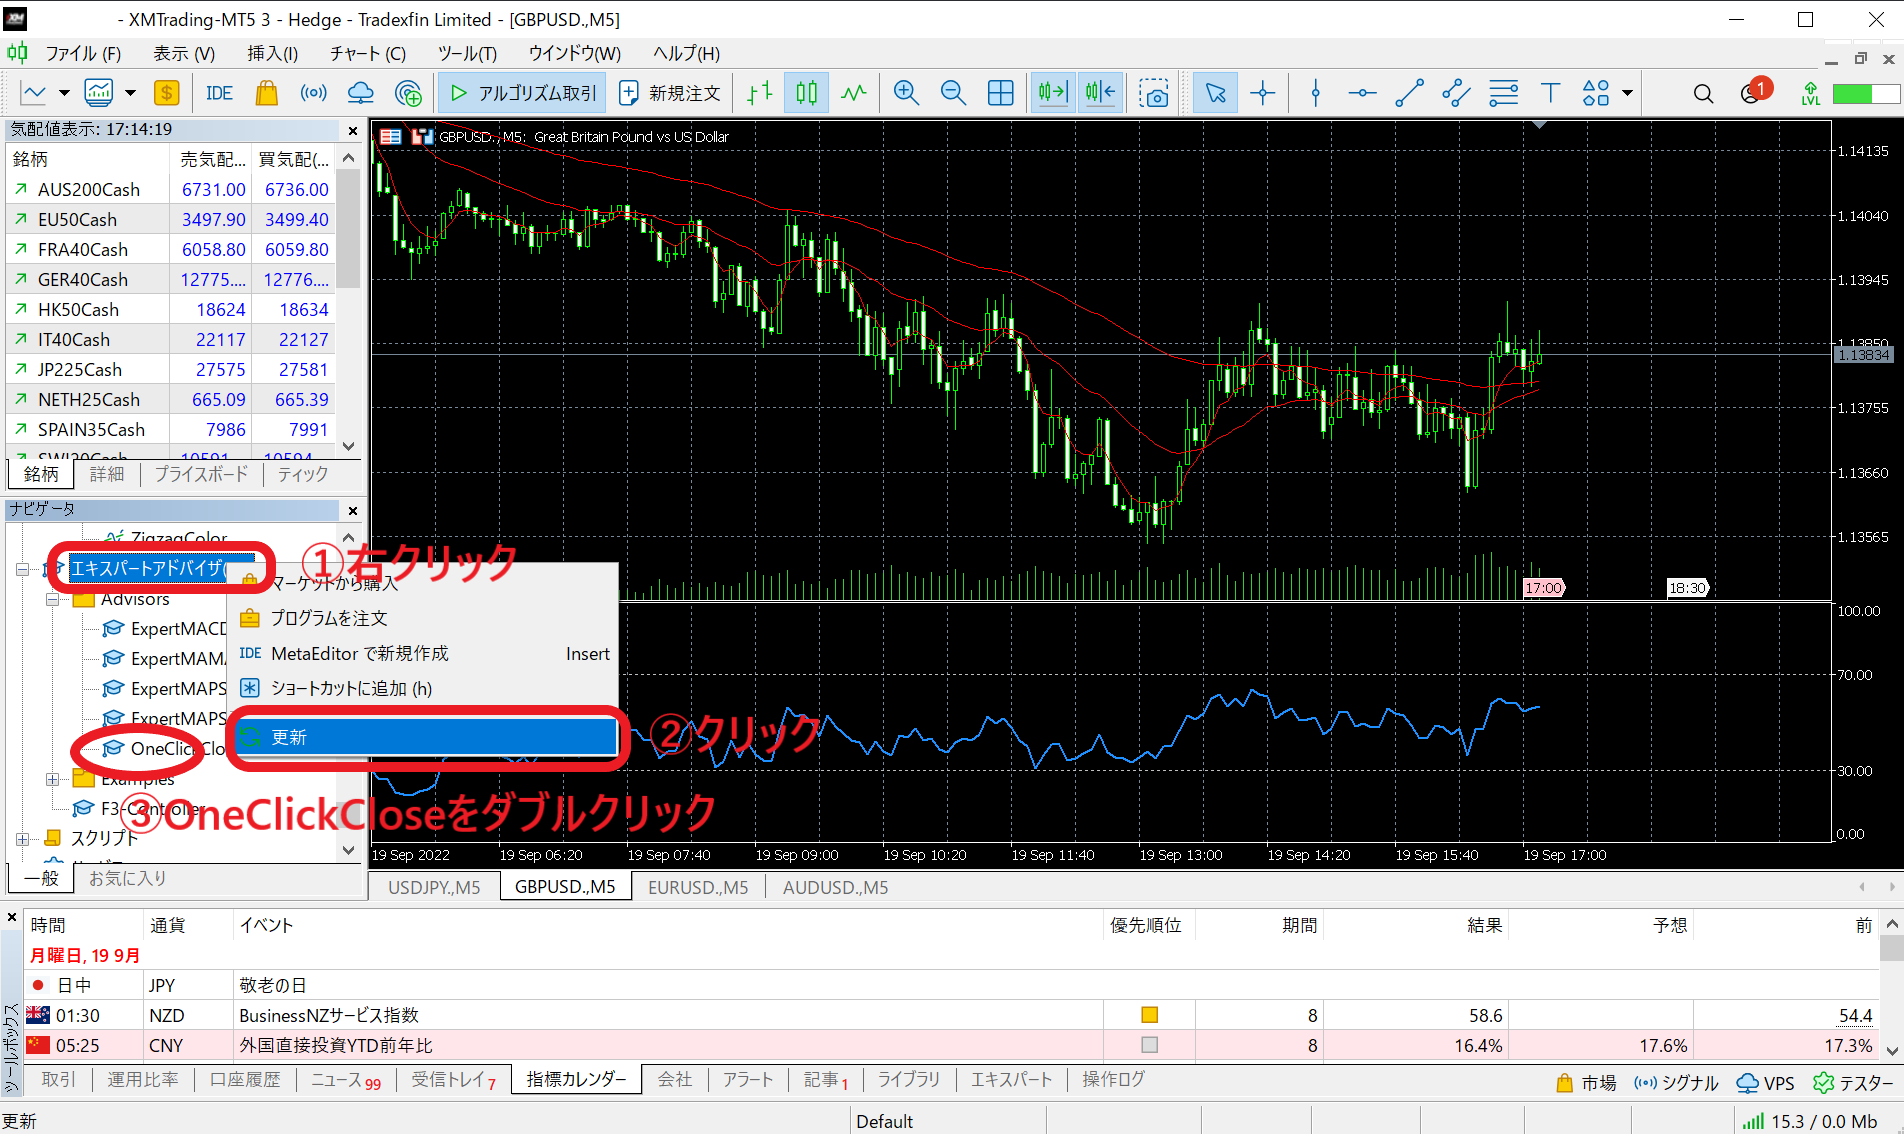Collapse the Advisors folder

pos(52,599)
